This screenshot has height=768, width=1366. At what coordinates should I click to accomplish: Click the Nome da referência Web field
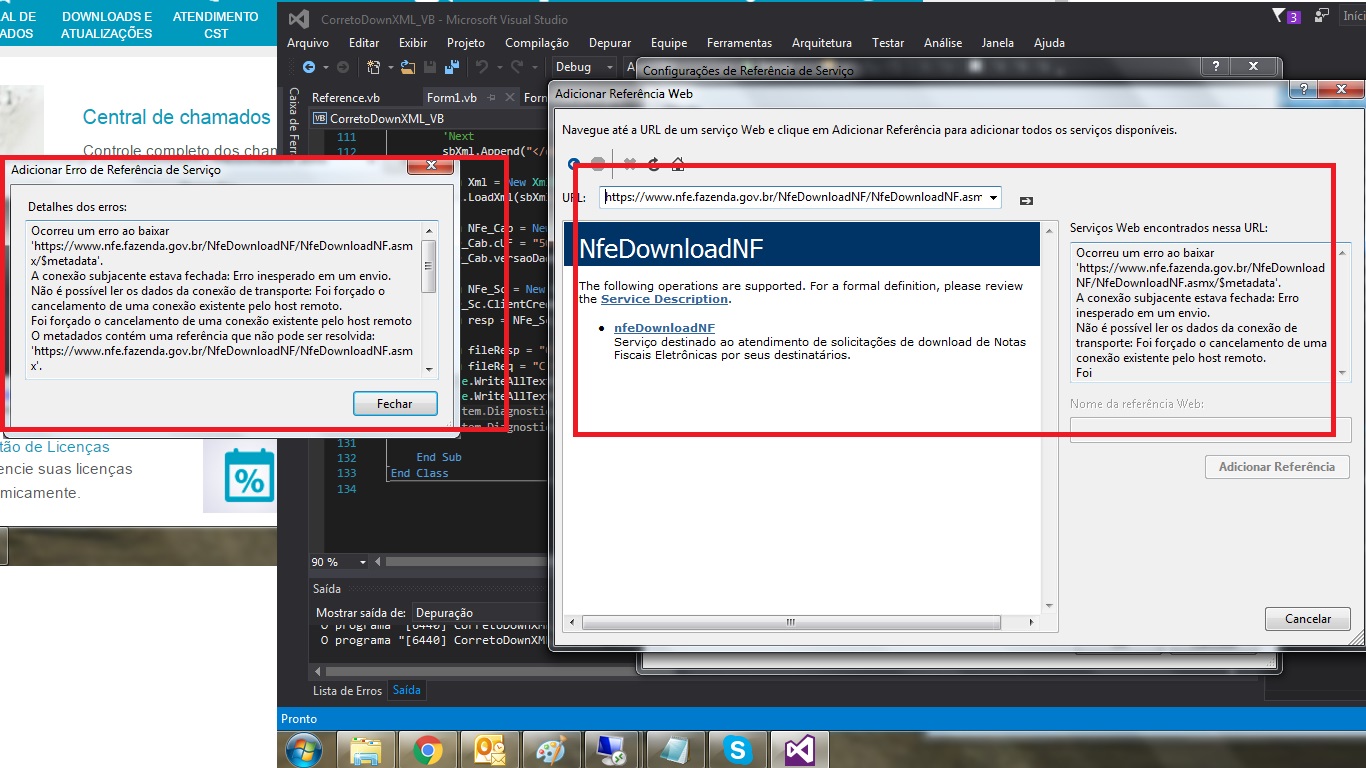click(1210, 430)
